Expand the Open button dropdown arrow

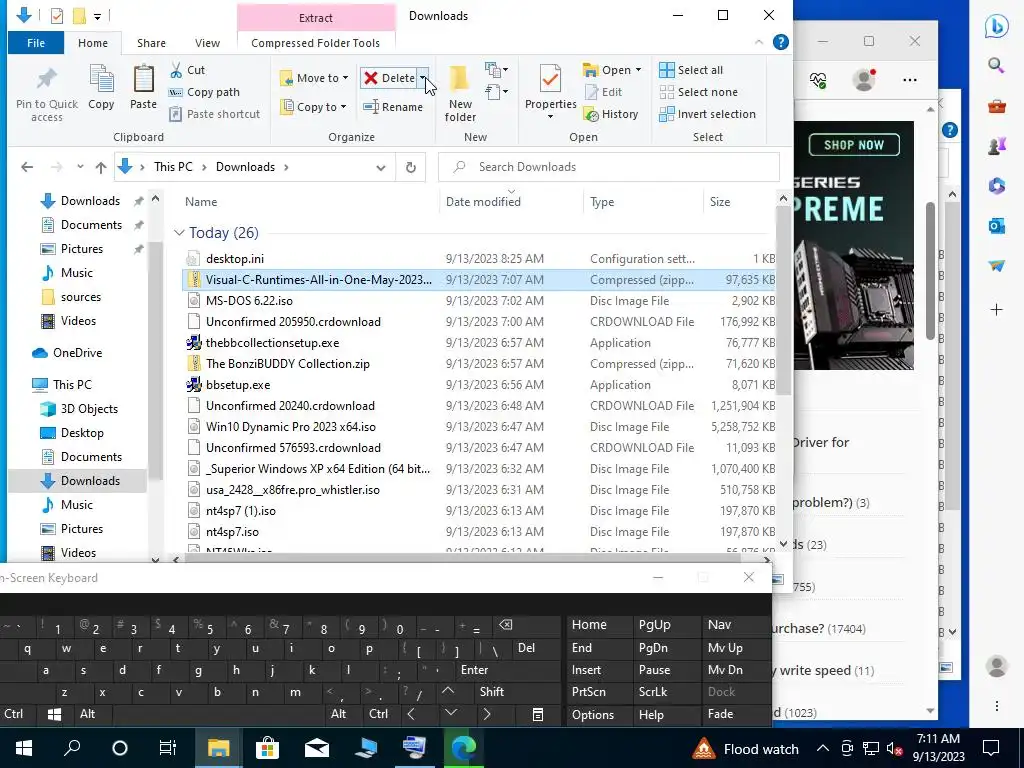[x=638, y=70]
